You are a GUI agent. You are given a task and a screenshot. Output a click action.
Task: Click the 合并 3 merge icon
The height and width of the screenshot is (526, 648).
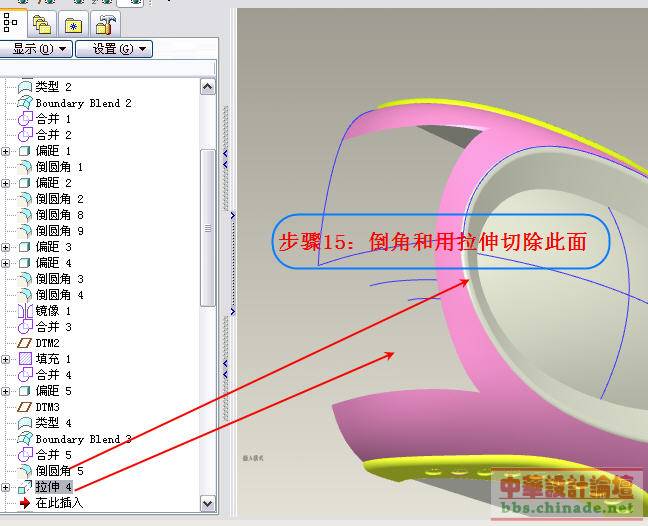25,327
